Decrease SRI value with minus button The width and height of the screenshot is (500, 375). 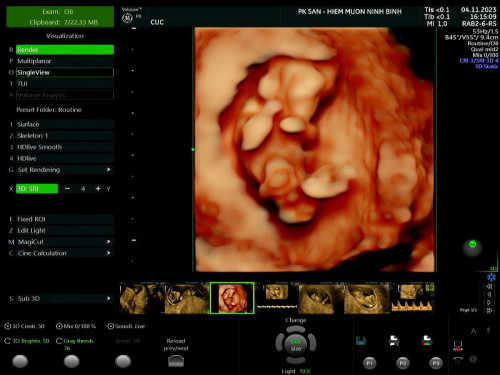(67, 189)
